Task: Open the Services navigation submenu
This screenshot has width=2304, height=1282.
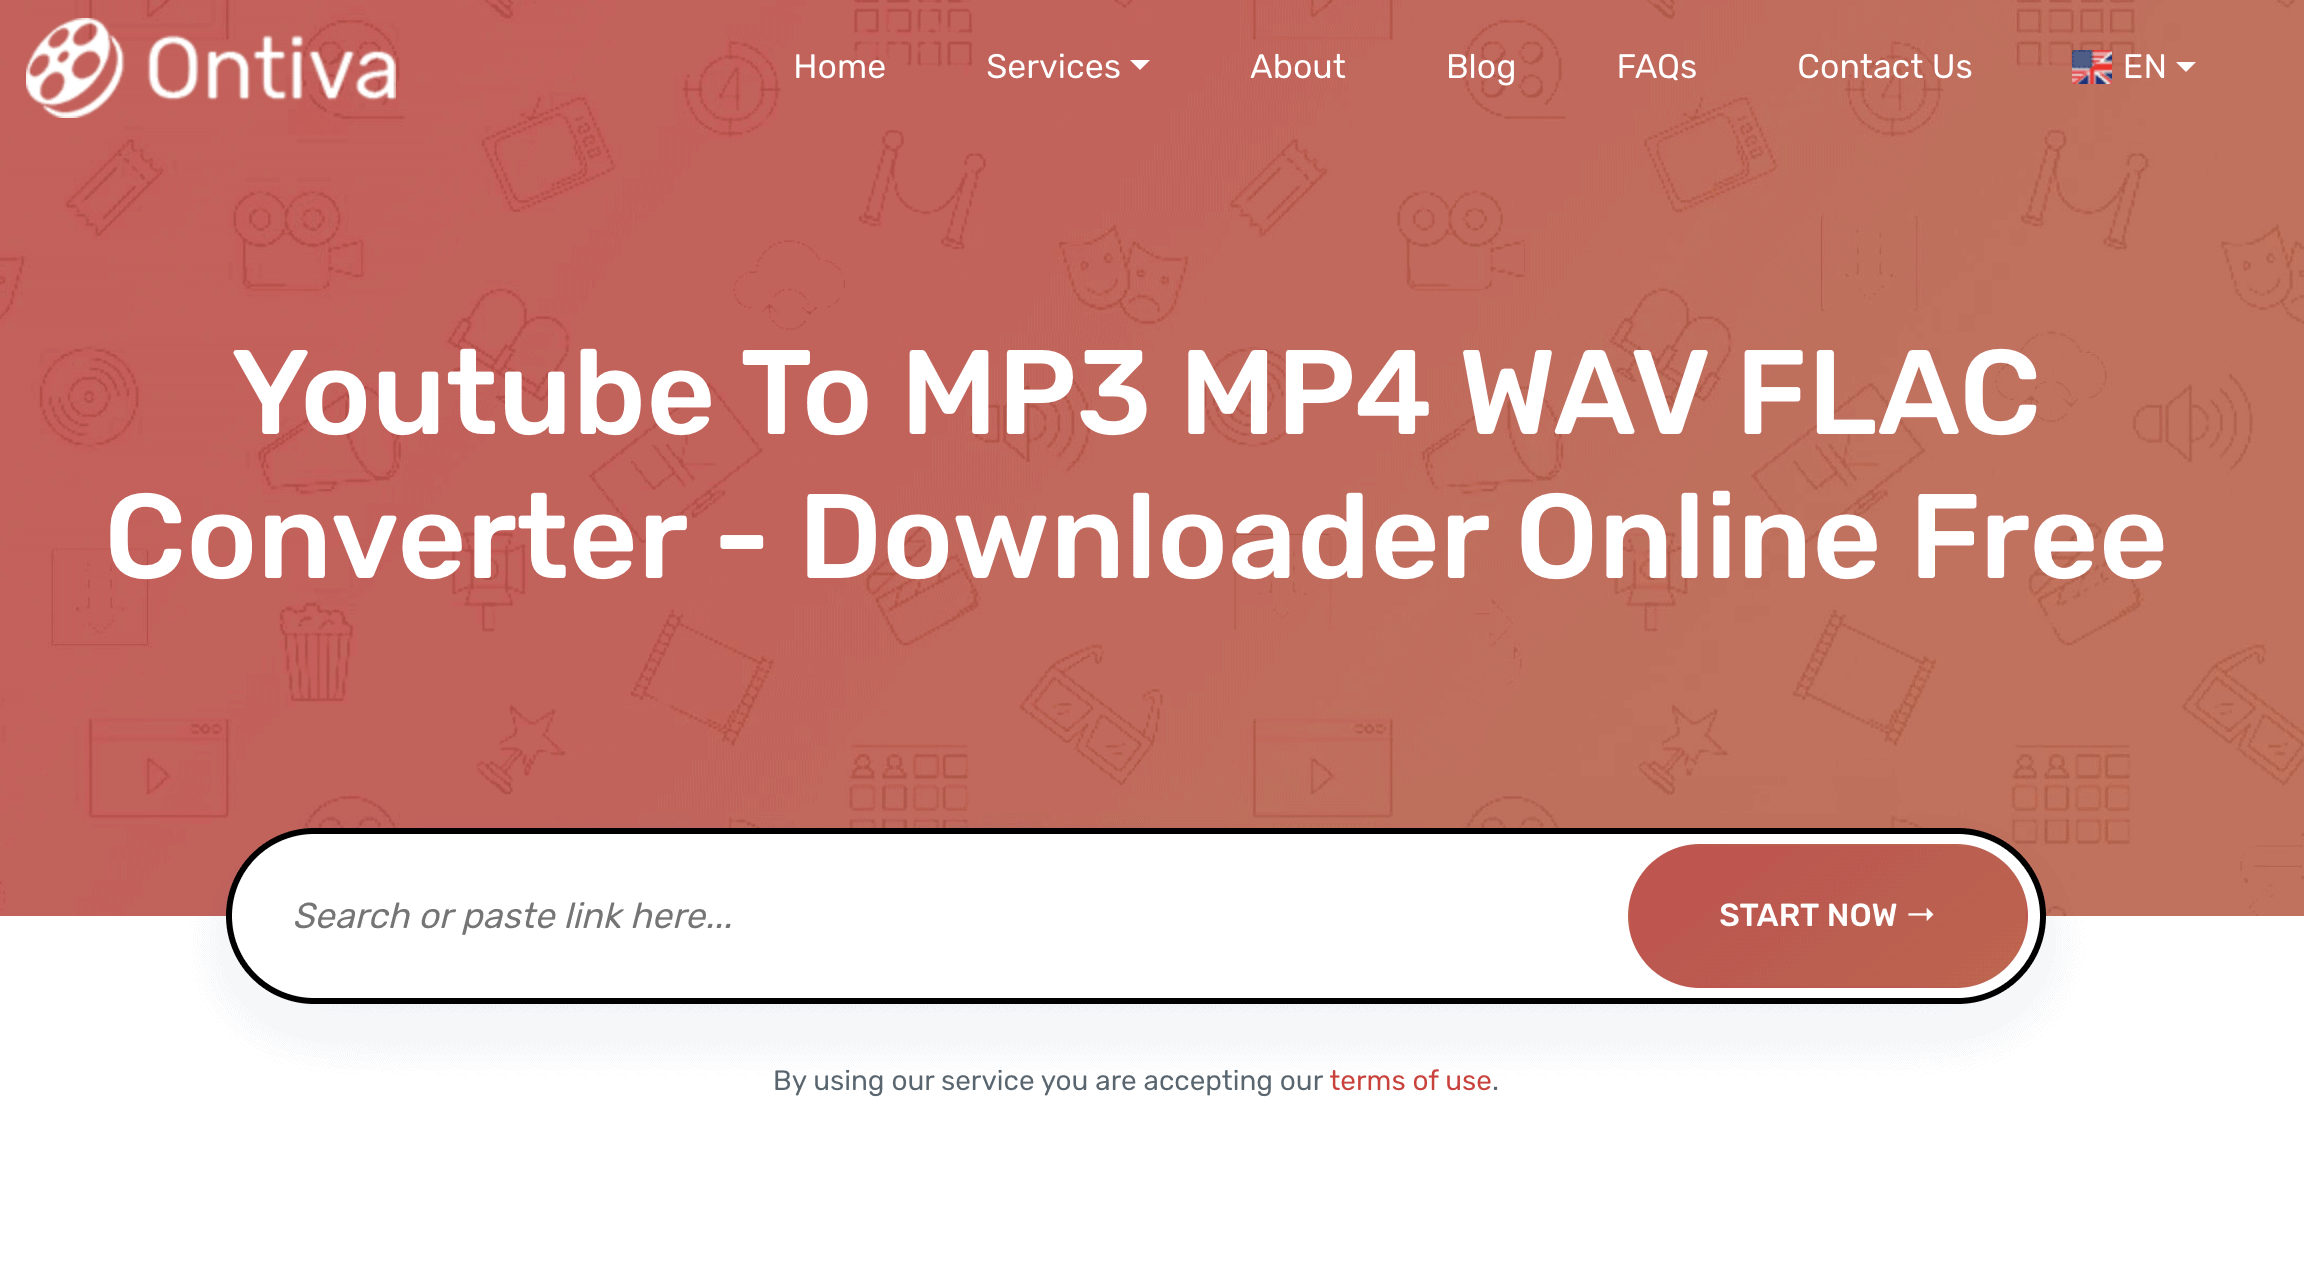Action: click(x=1067, y=66)
